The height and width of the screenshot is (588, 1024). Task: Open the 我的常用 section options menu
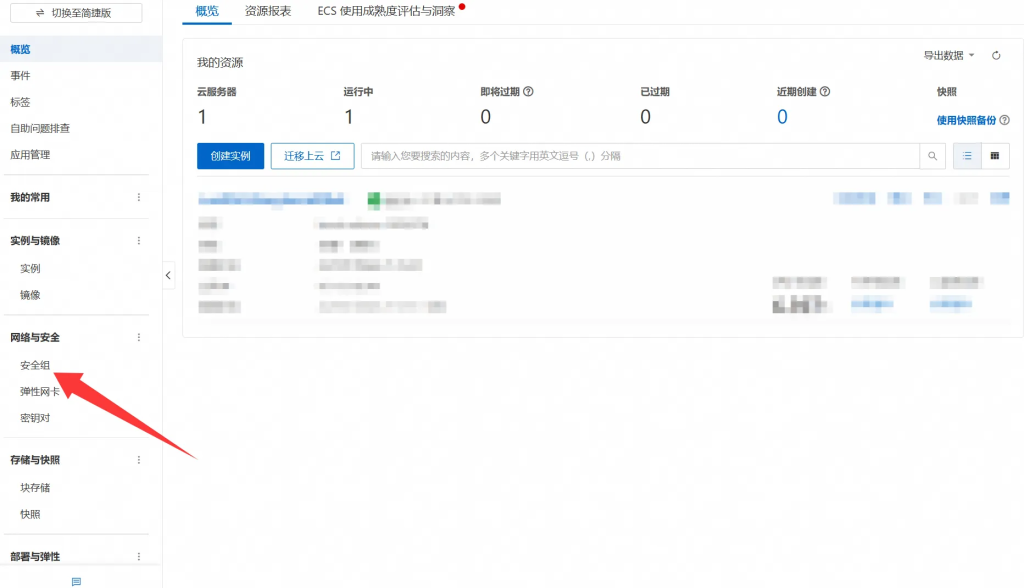click(139, 198)
